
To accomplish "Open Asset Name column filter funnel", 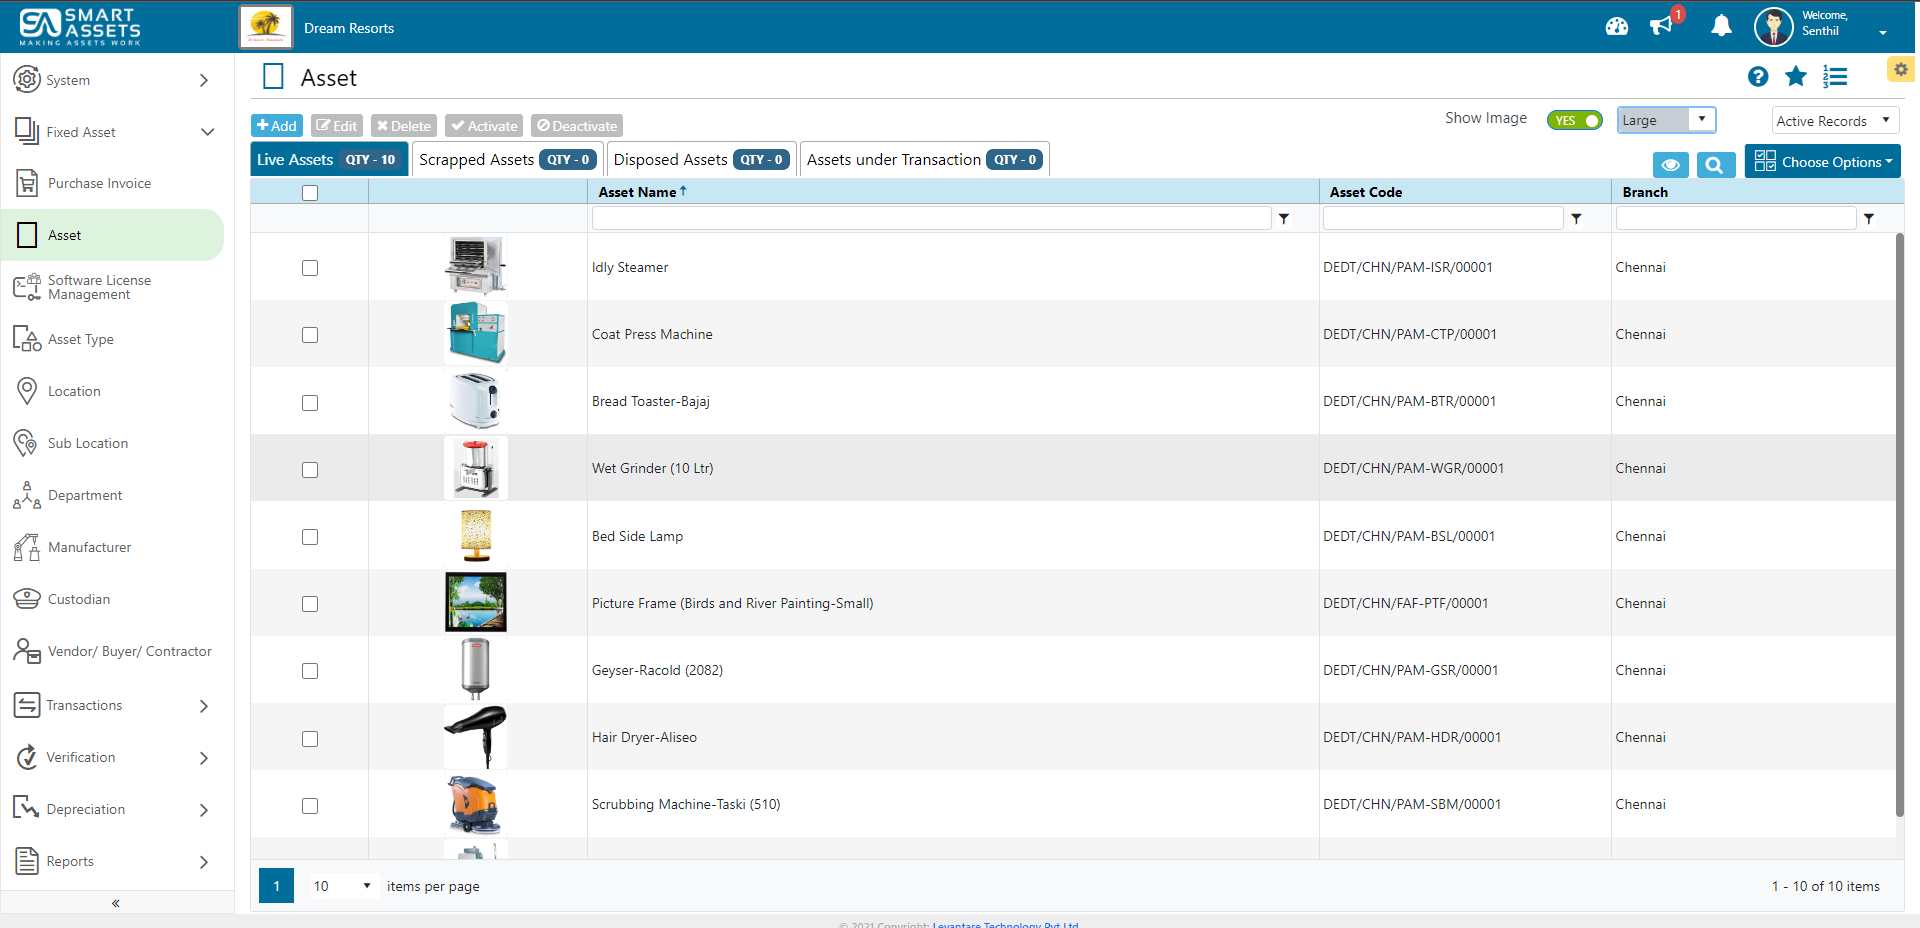I will tap(1284, 219).
